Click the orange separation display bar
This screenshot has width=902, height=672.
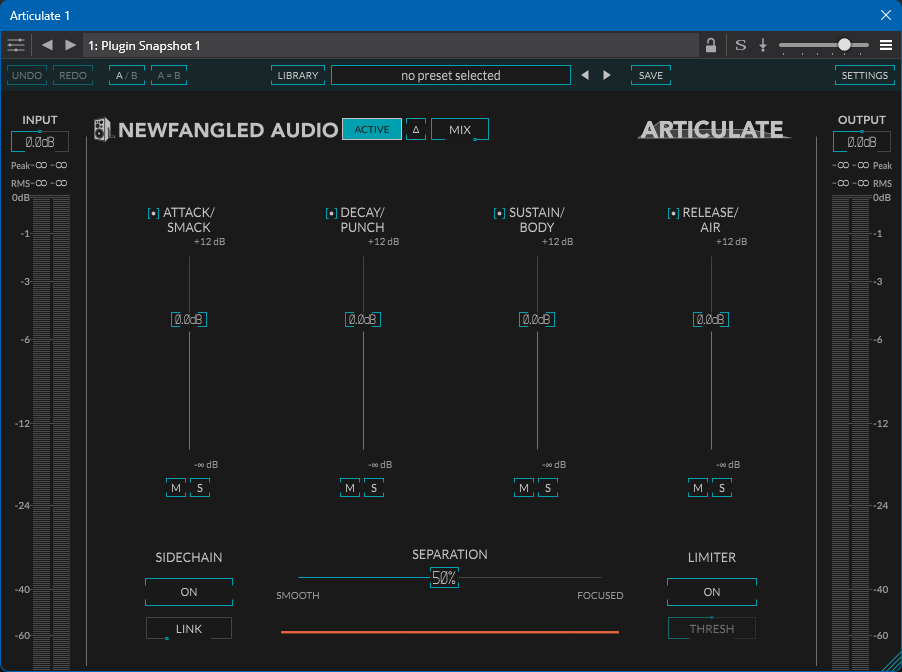coord(450,632)
